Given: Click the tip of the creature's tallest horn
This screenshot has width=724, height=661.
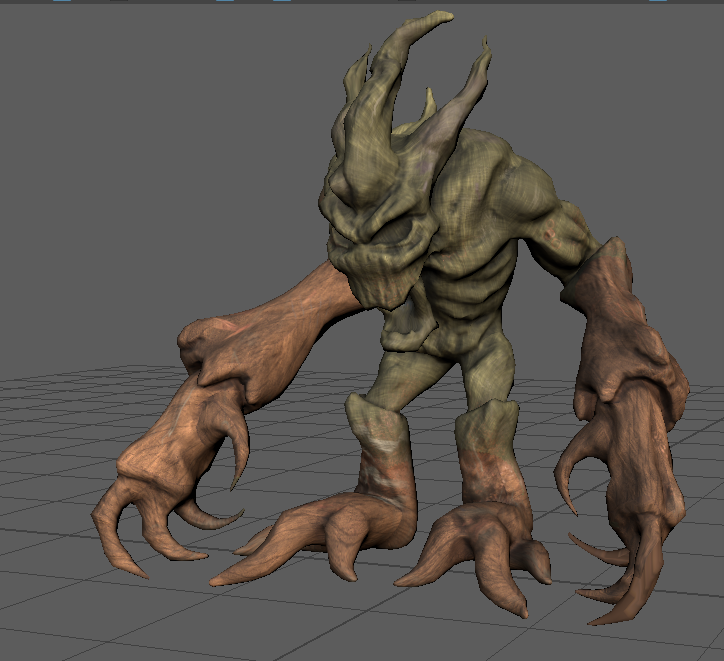Looking at the screenshot, I should click(445, 16).
